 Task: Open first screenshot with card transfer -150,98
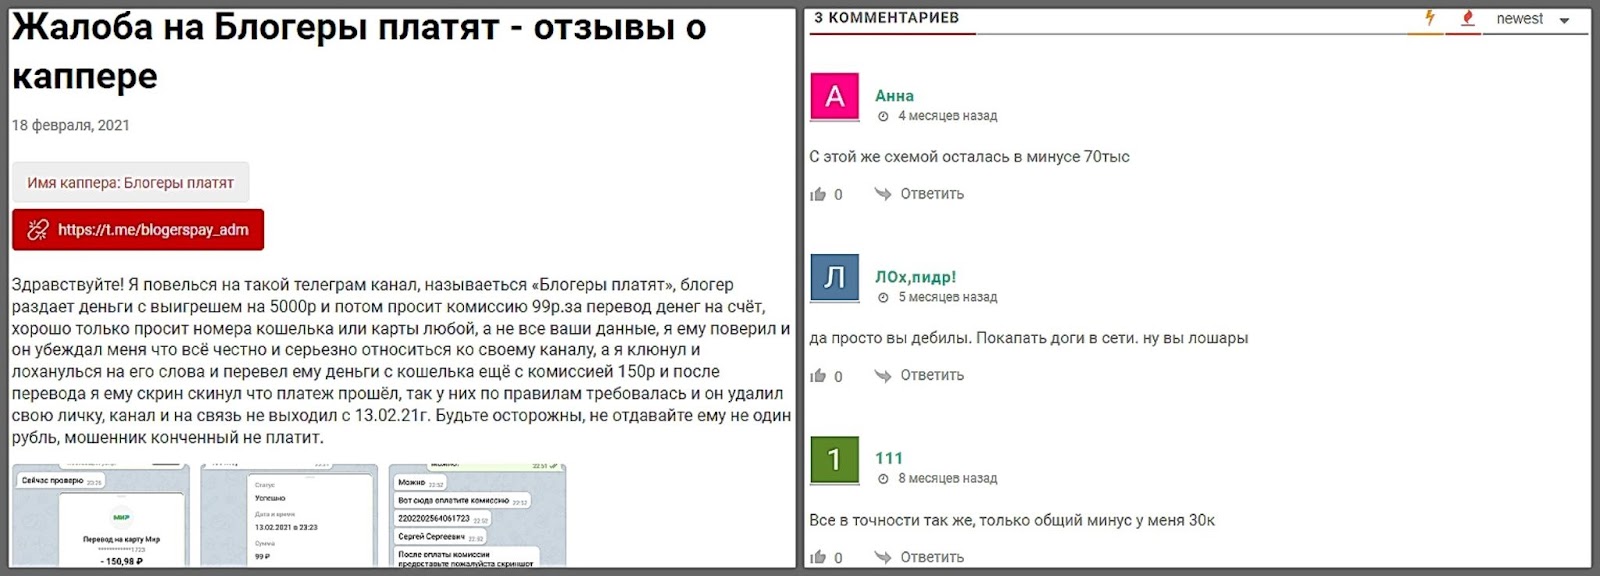100,516
